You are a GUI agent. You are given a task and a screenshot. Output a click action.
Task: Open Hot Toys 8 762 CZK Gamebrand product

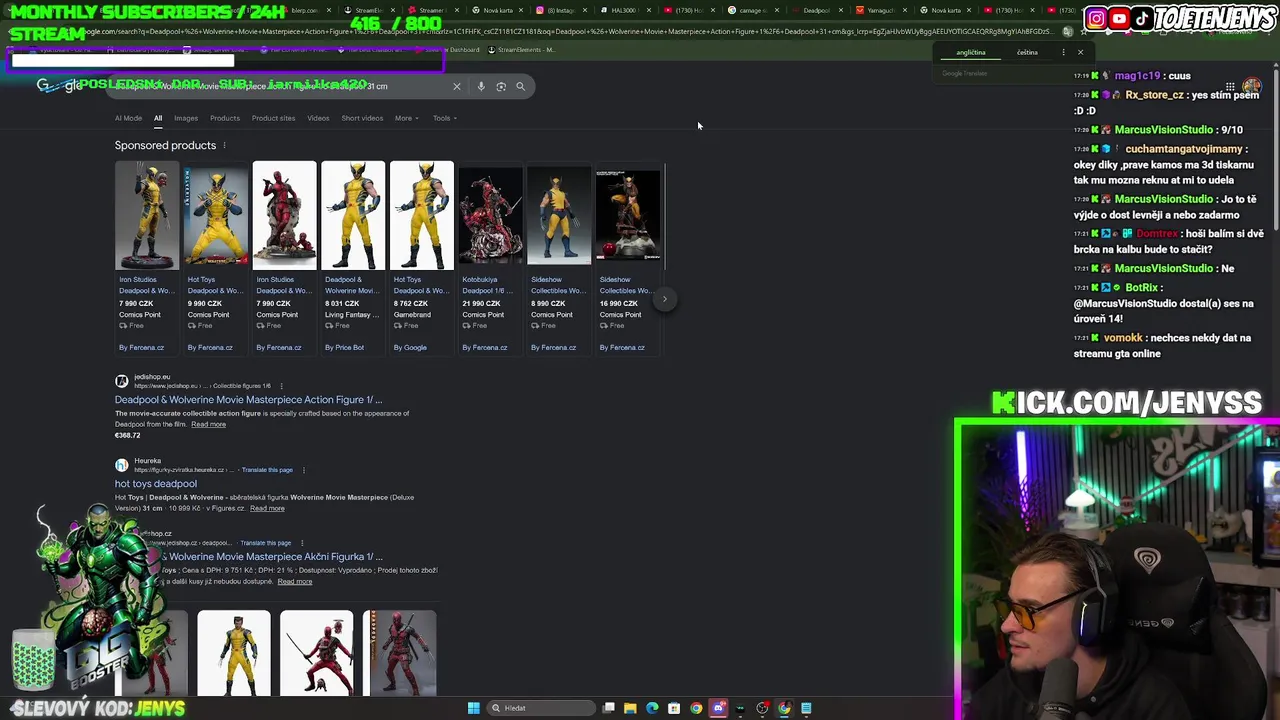(x=421, y=215)
